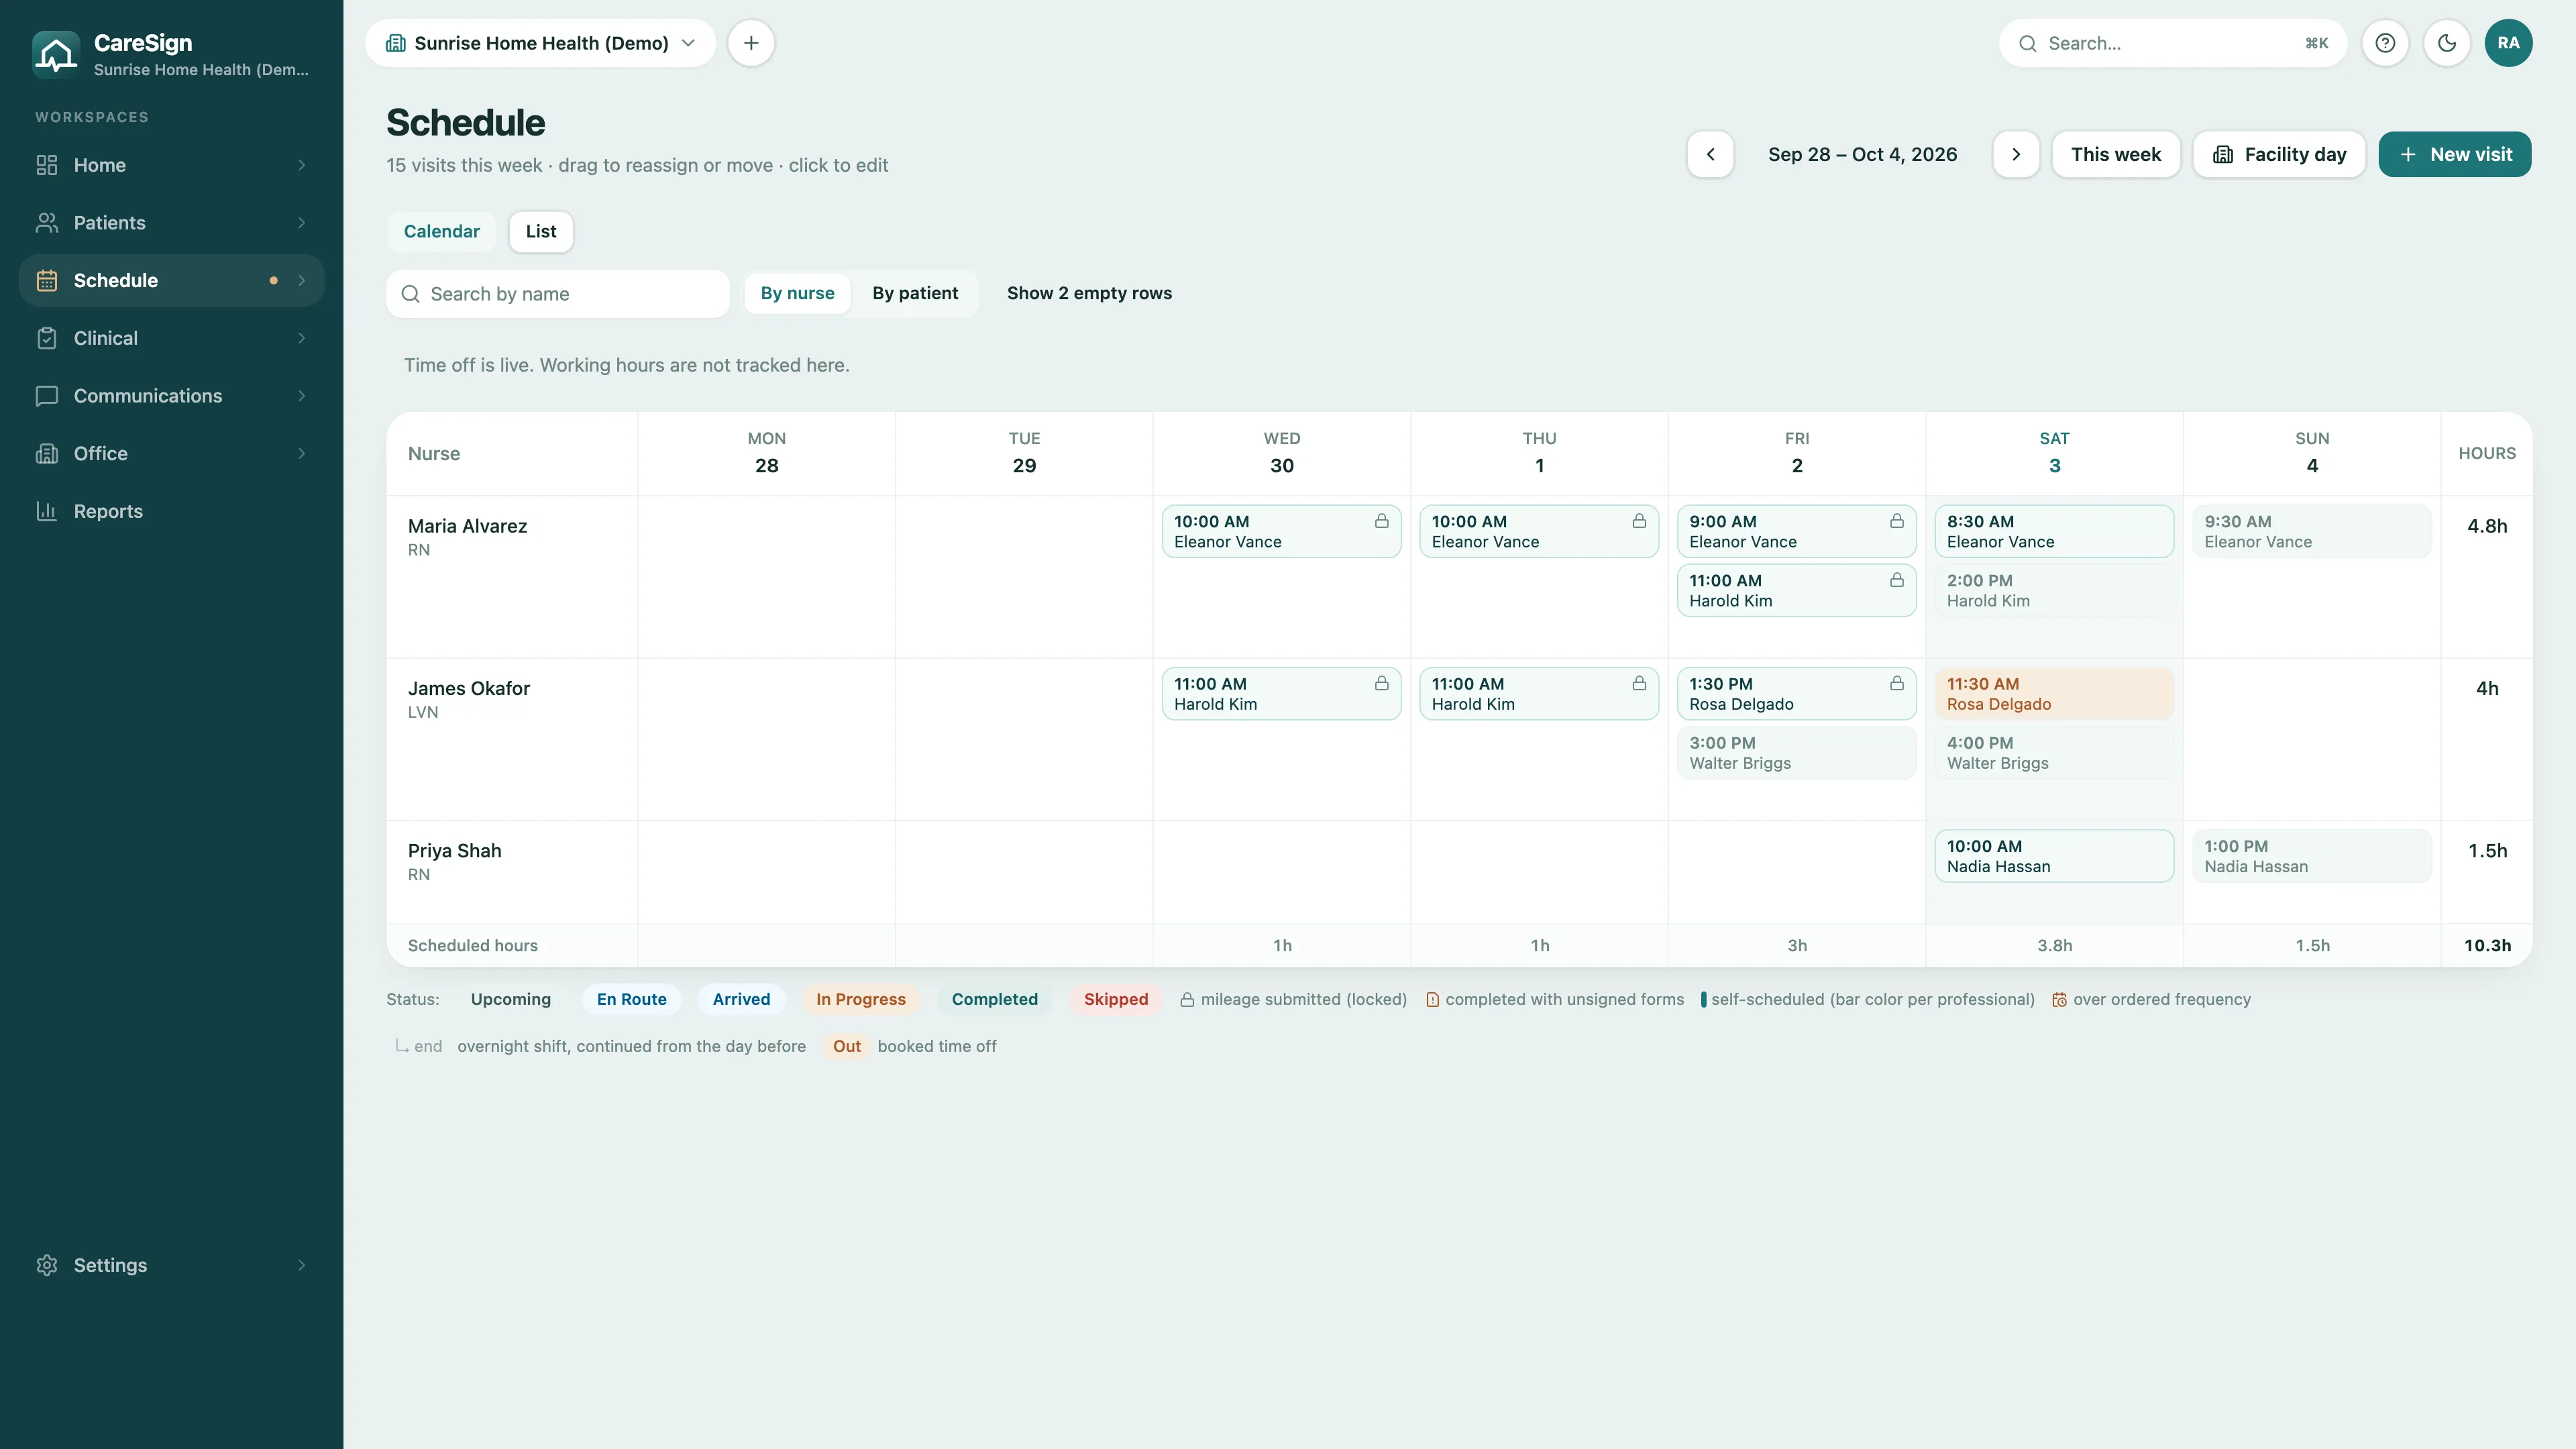
Task: Go to next week arrow
Action: [2016, 154]
